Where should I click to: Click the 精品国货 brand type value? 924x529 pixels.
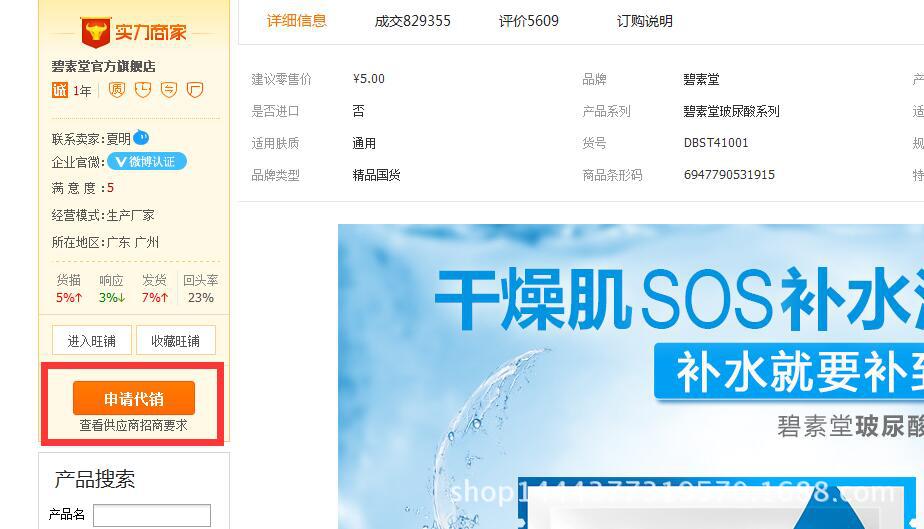pos(377,175)
